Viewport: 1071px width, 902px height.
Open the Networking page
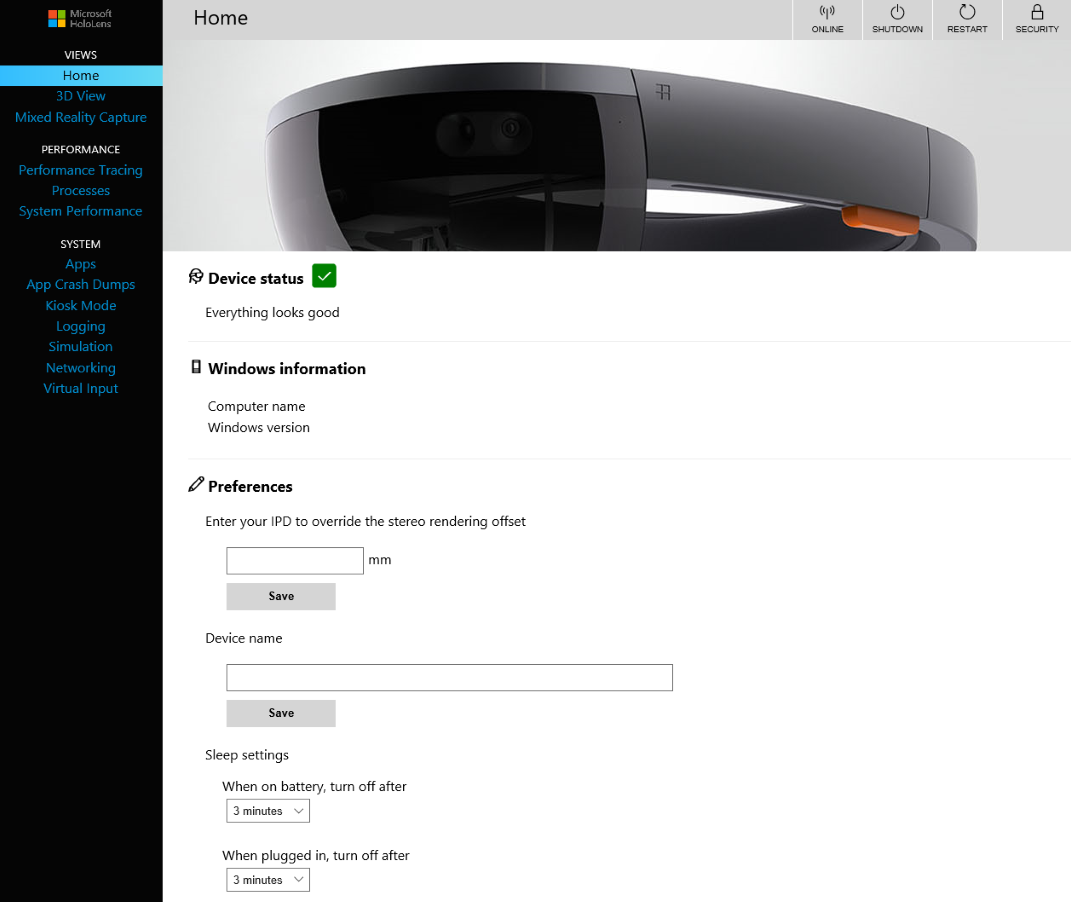click(x=81, y=368)
